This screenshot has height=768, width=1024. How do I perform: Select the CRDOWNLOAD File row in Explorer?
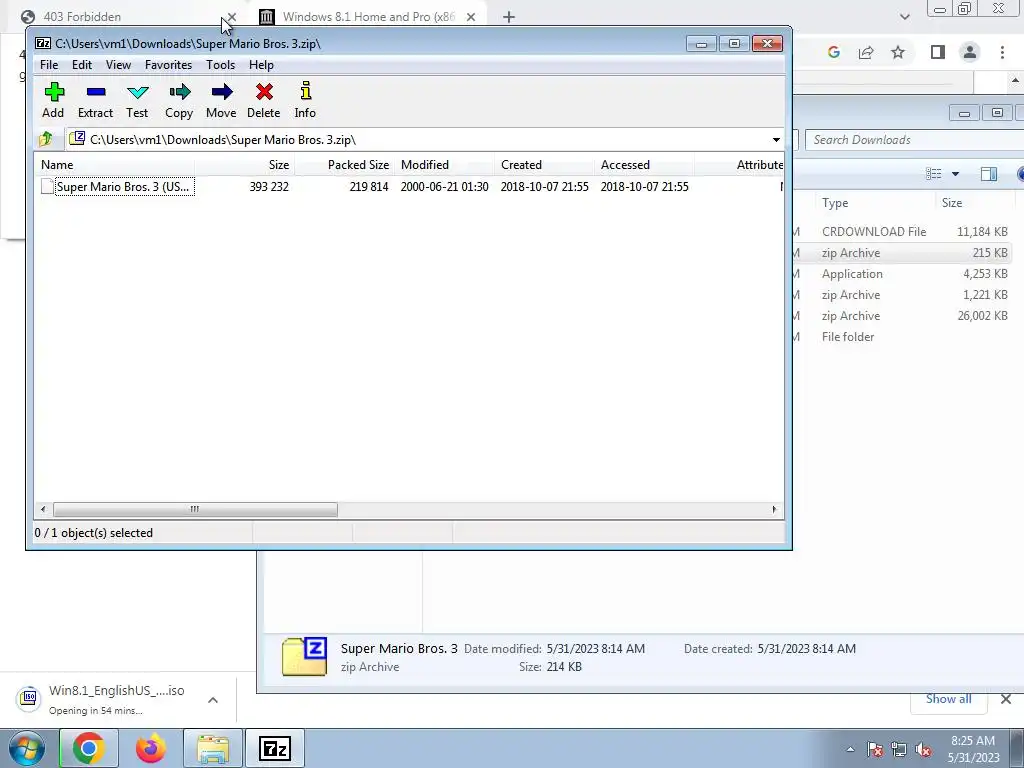click(901, 232)
